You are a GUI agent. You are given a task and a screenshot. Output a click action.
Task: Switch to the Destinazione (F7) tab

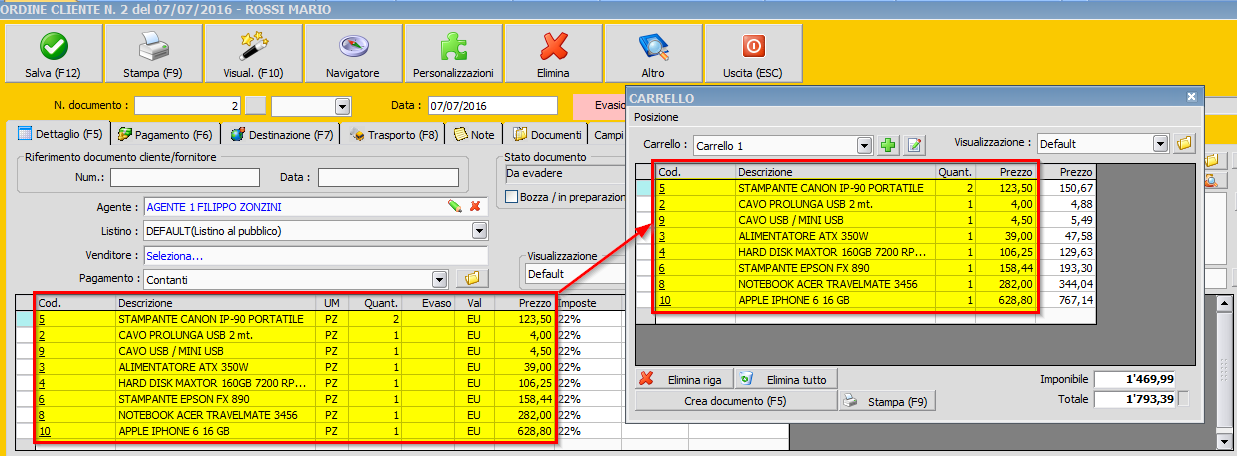[x=282, y=134]
